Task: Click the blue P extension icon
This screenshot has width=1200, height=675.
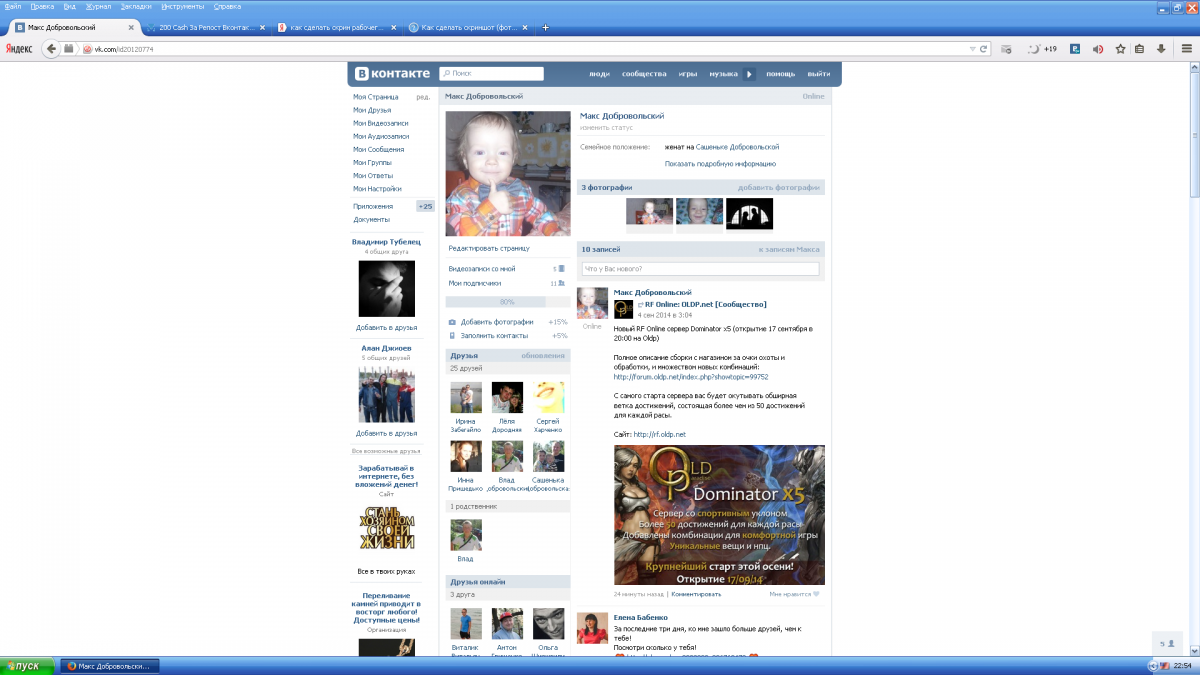Action: pos(1074,48)
